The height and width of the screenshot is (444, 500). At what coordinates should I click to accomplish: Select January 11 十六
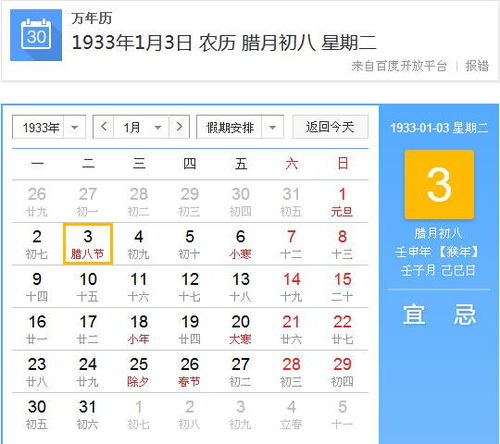tap(139, 287)
